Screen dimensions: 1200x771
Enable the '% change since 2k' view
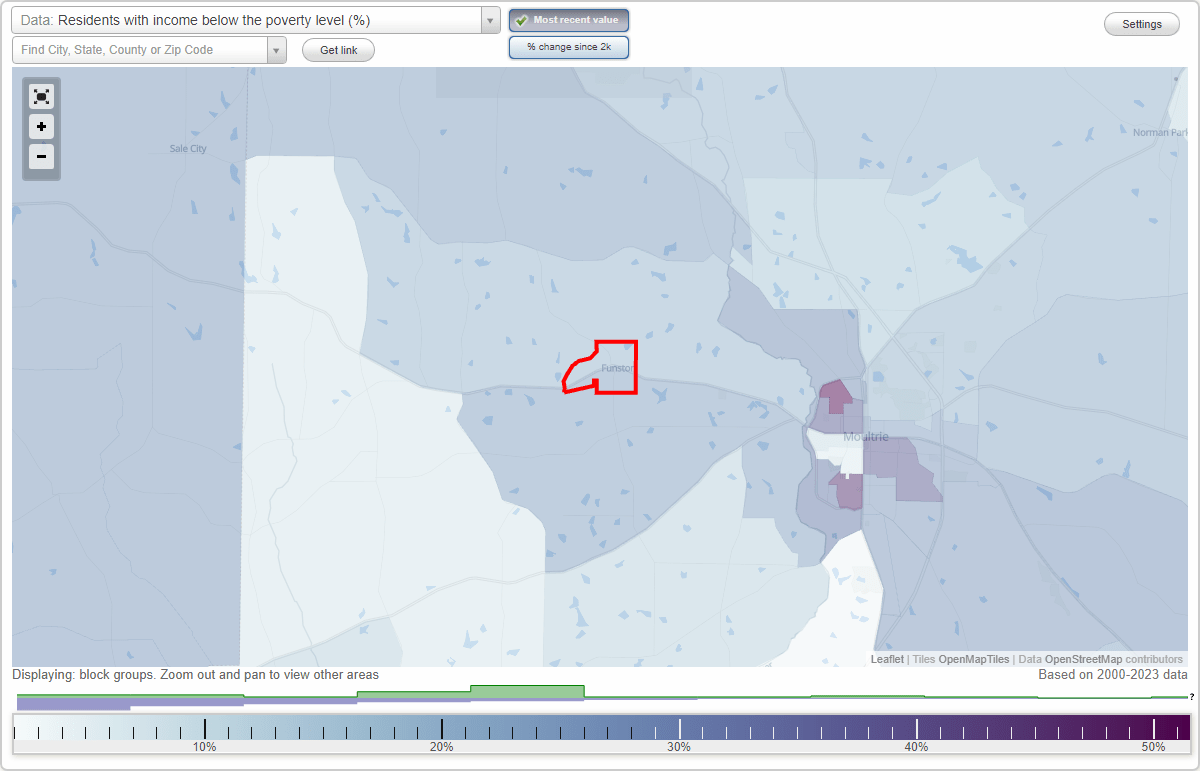[569, 46]
